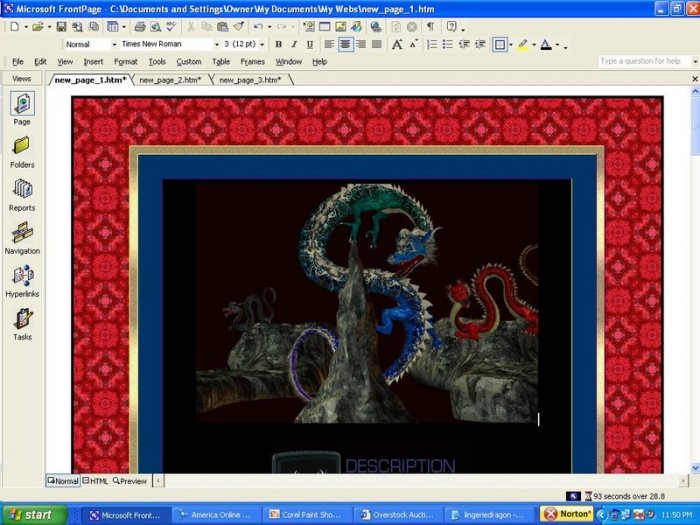
Task: Open Hyperlinks view in Views bar
Action: pos(22,281)
